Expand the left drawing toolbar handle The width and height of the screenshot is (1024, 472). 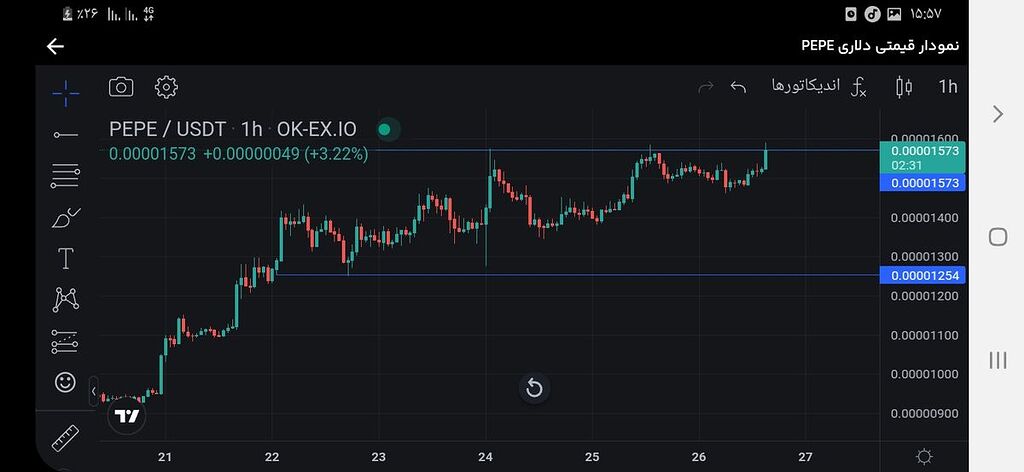[94, 390]
